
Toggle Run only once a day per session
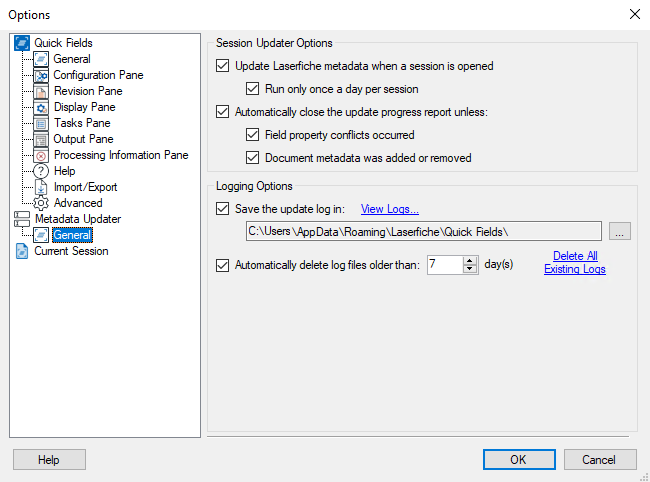tap(252, 89)
